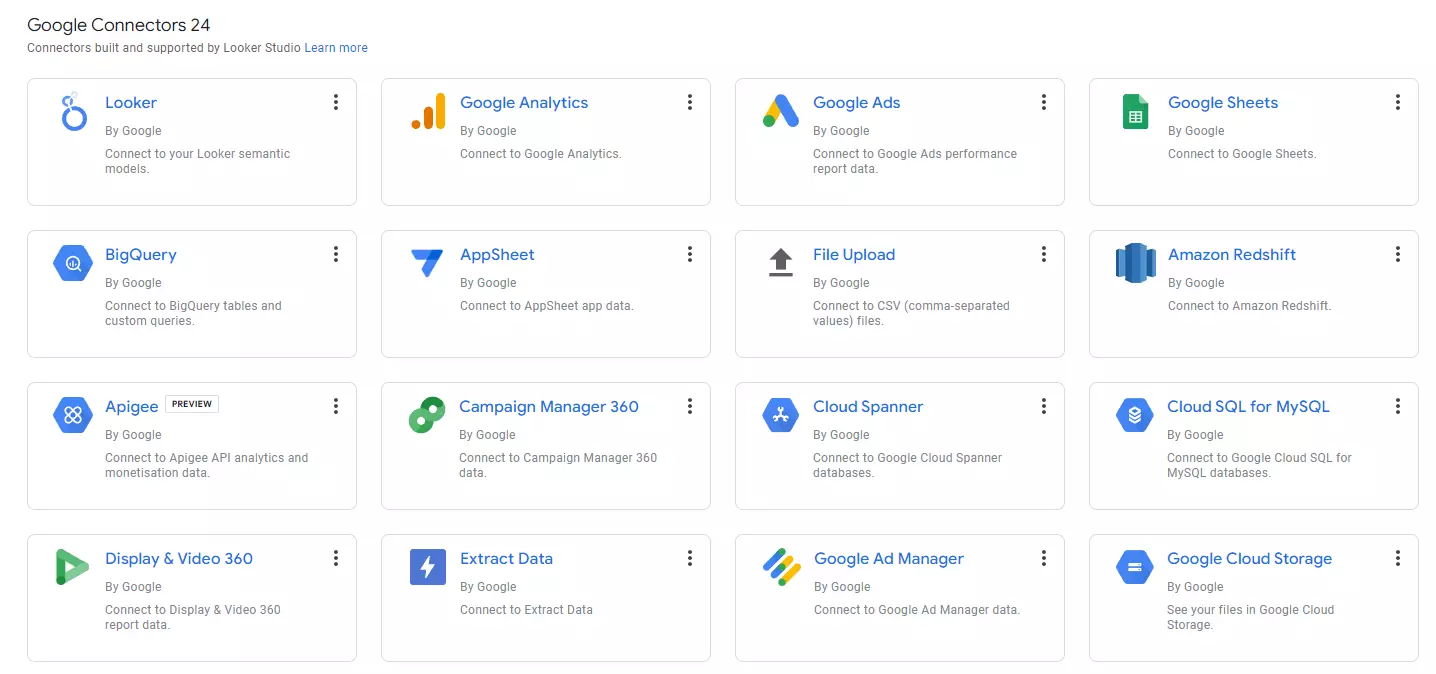Viewport: 1436px width, 674px height.
Task: Select the Amazon Redshift connector title
Action: pos(1232,254)
